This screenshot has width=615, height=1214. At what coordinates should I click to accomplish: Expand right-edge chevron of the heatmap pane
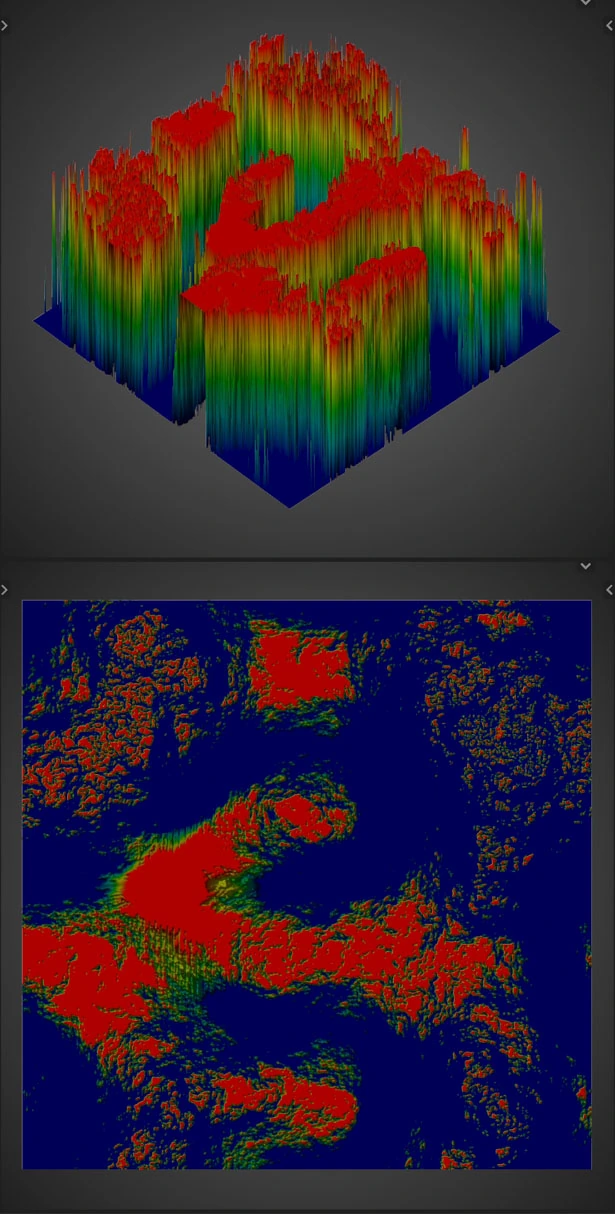[610, 591]
